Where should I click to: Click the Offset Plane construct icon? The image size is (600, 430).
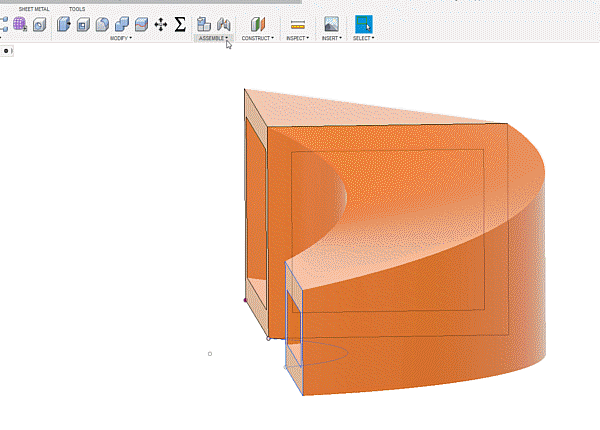tap(258, 24)
